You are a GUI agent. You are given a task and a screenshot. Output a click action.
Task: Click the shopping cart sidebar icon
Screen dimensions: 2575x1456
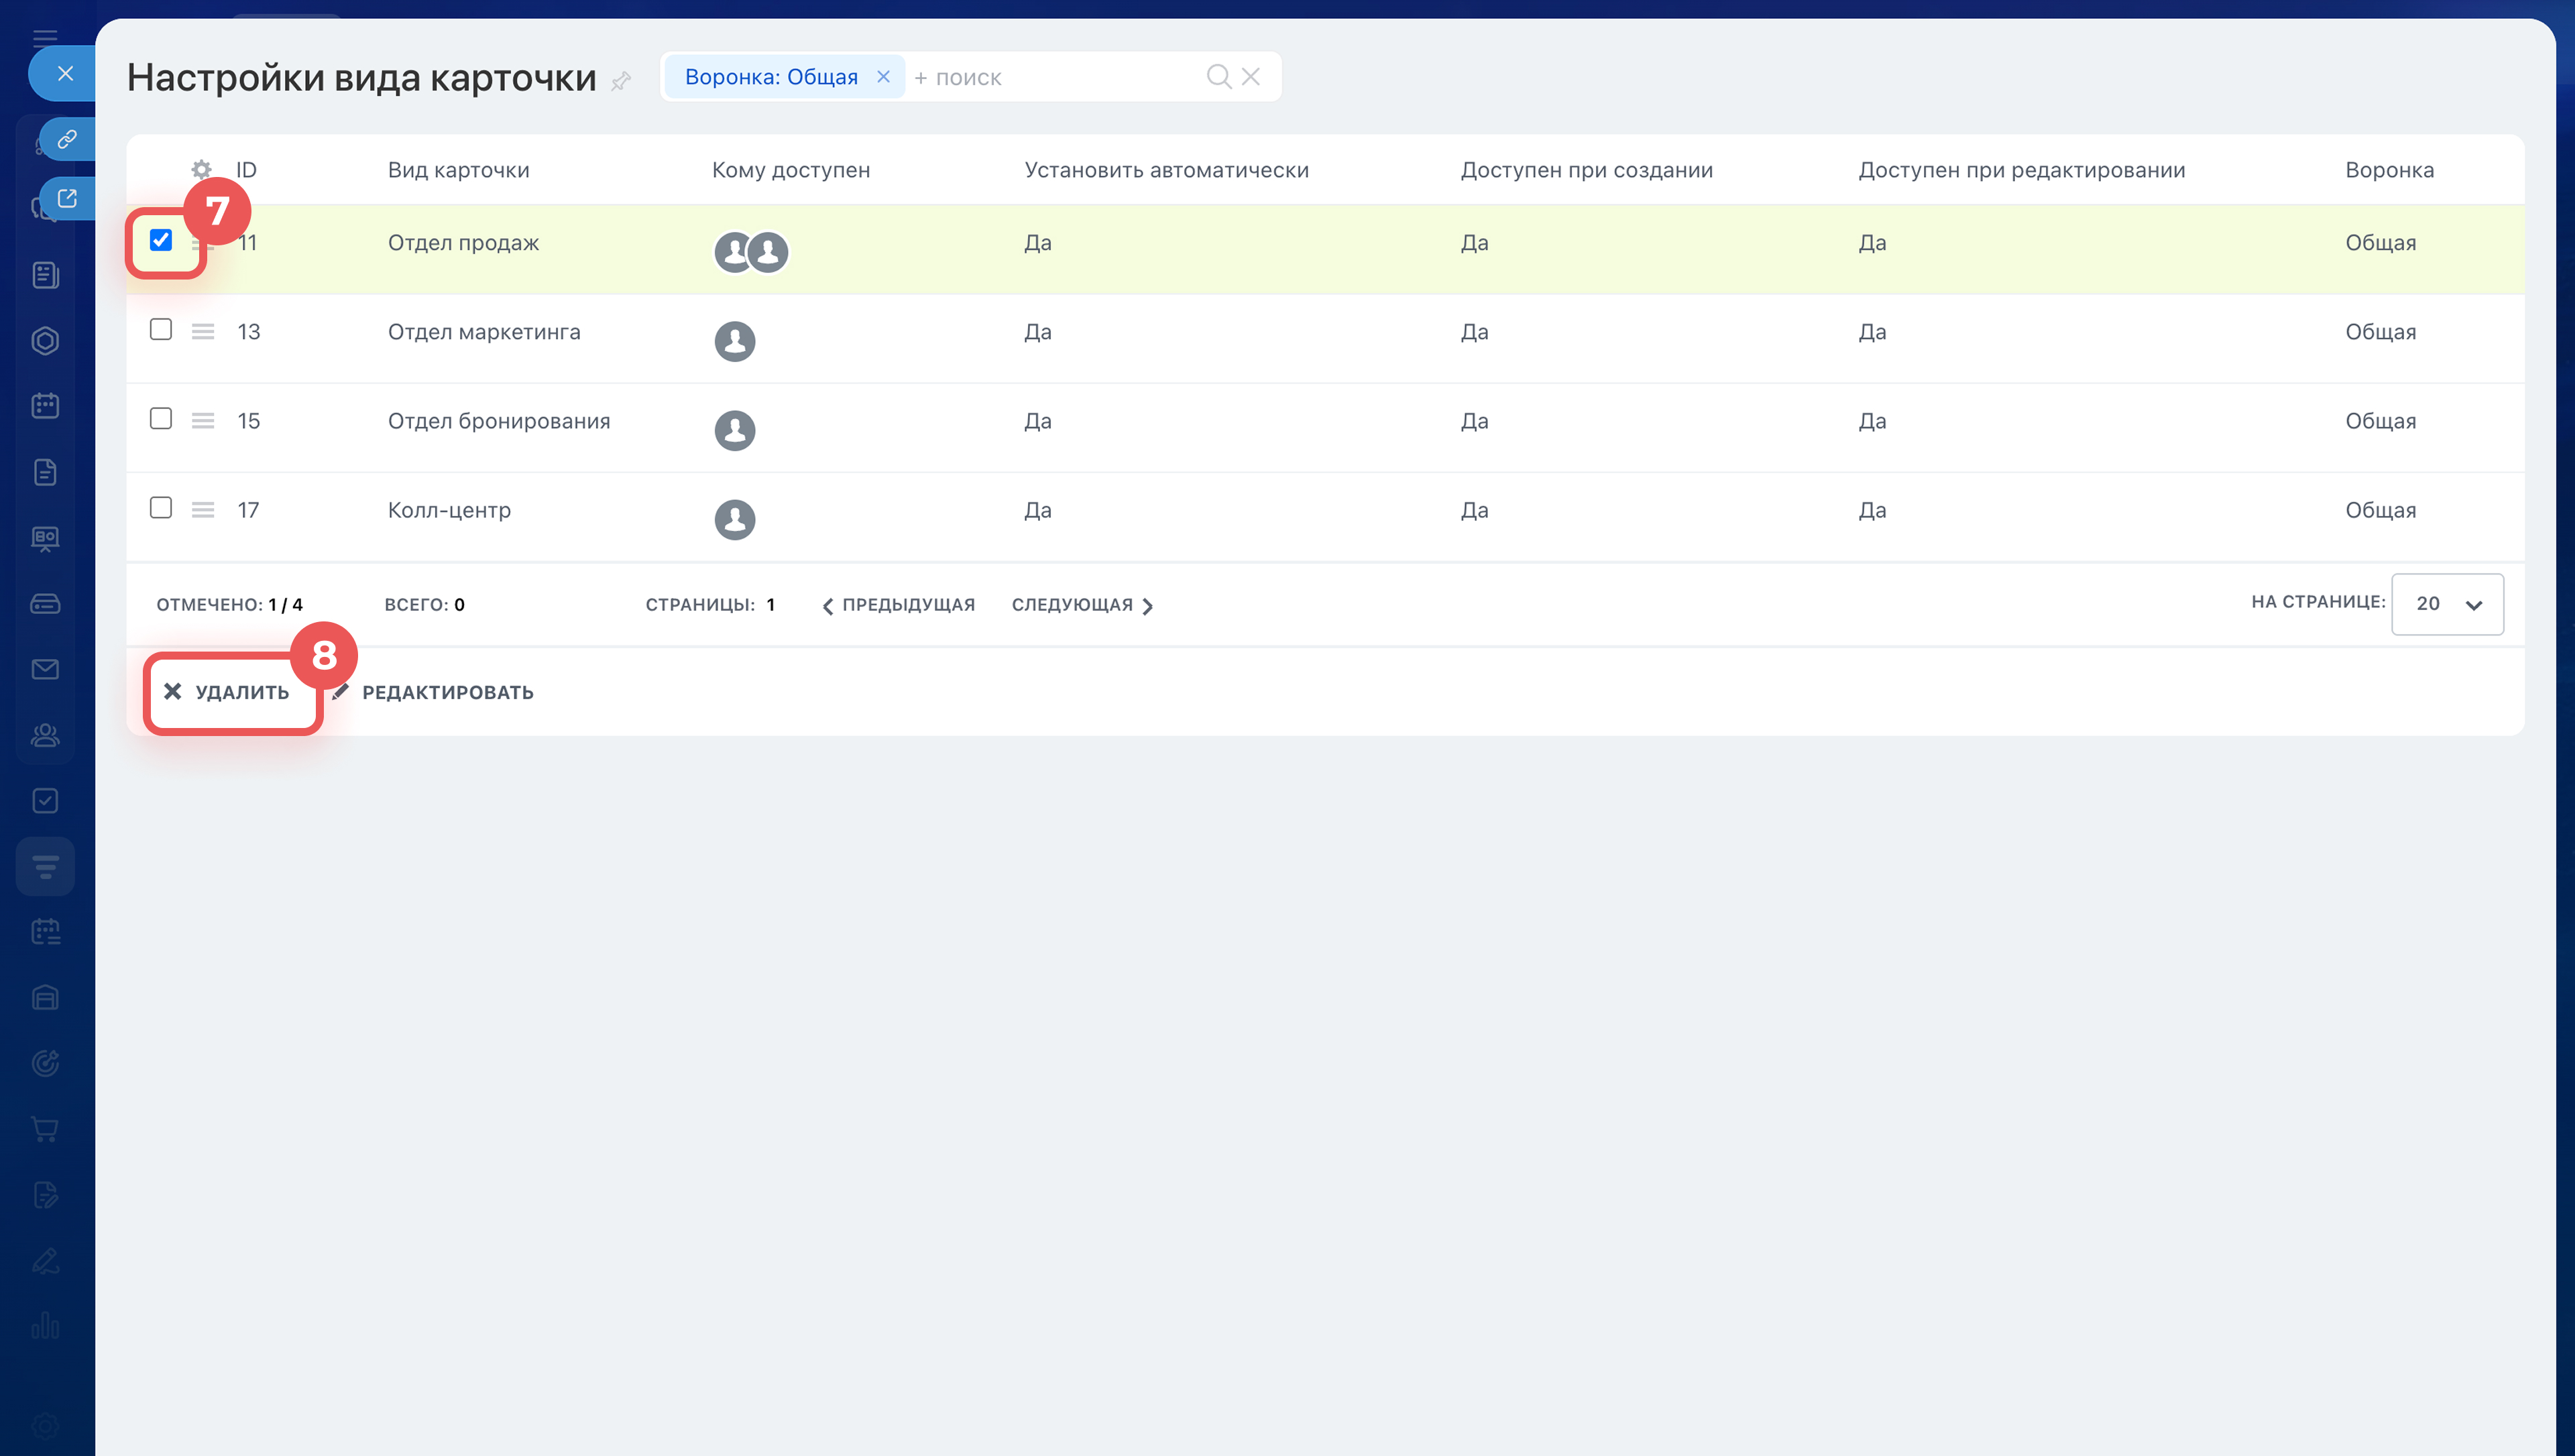point(45,1129)
